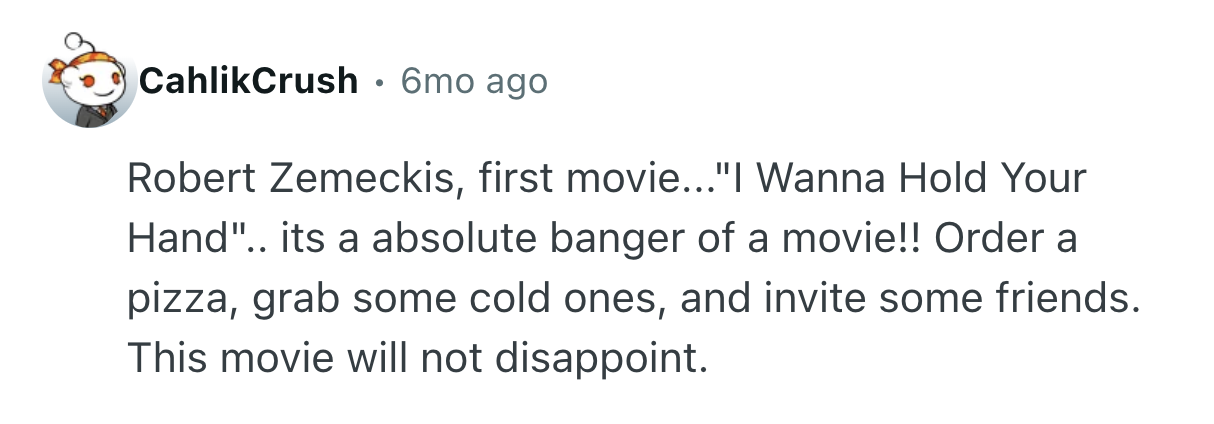The height and width of the screenshot is (424, 1214).
Task: Click the dot separator beside the username
Action: click(x=379, y=80)
